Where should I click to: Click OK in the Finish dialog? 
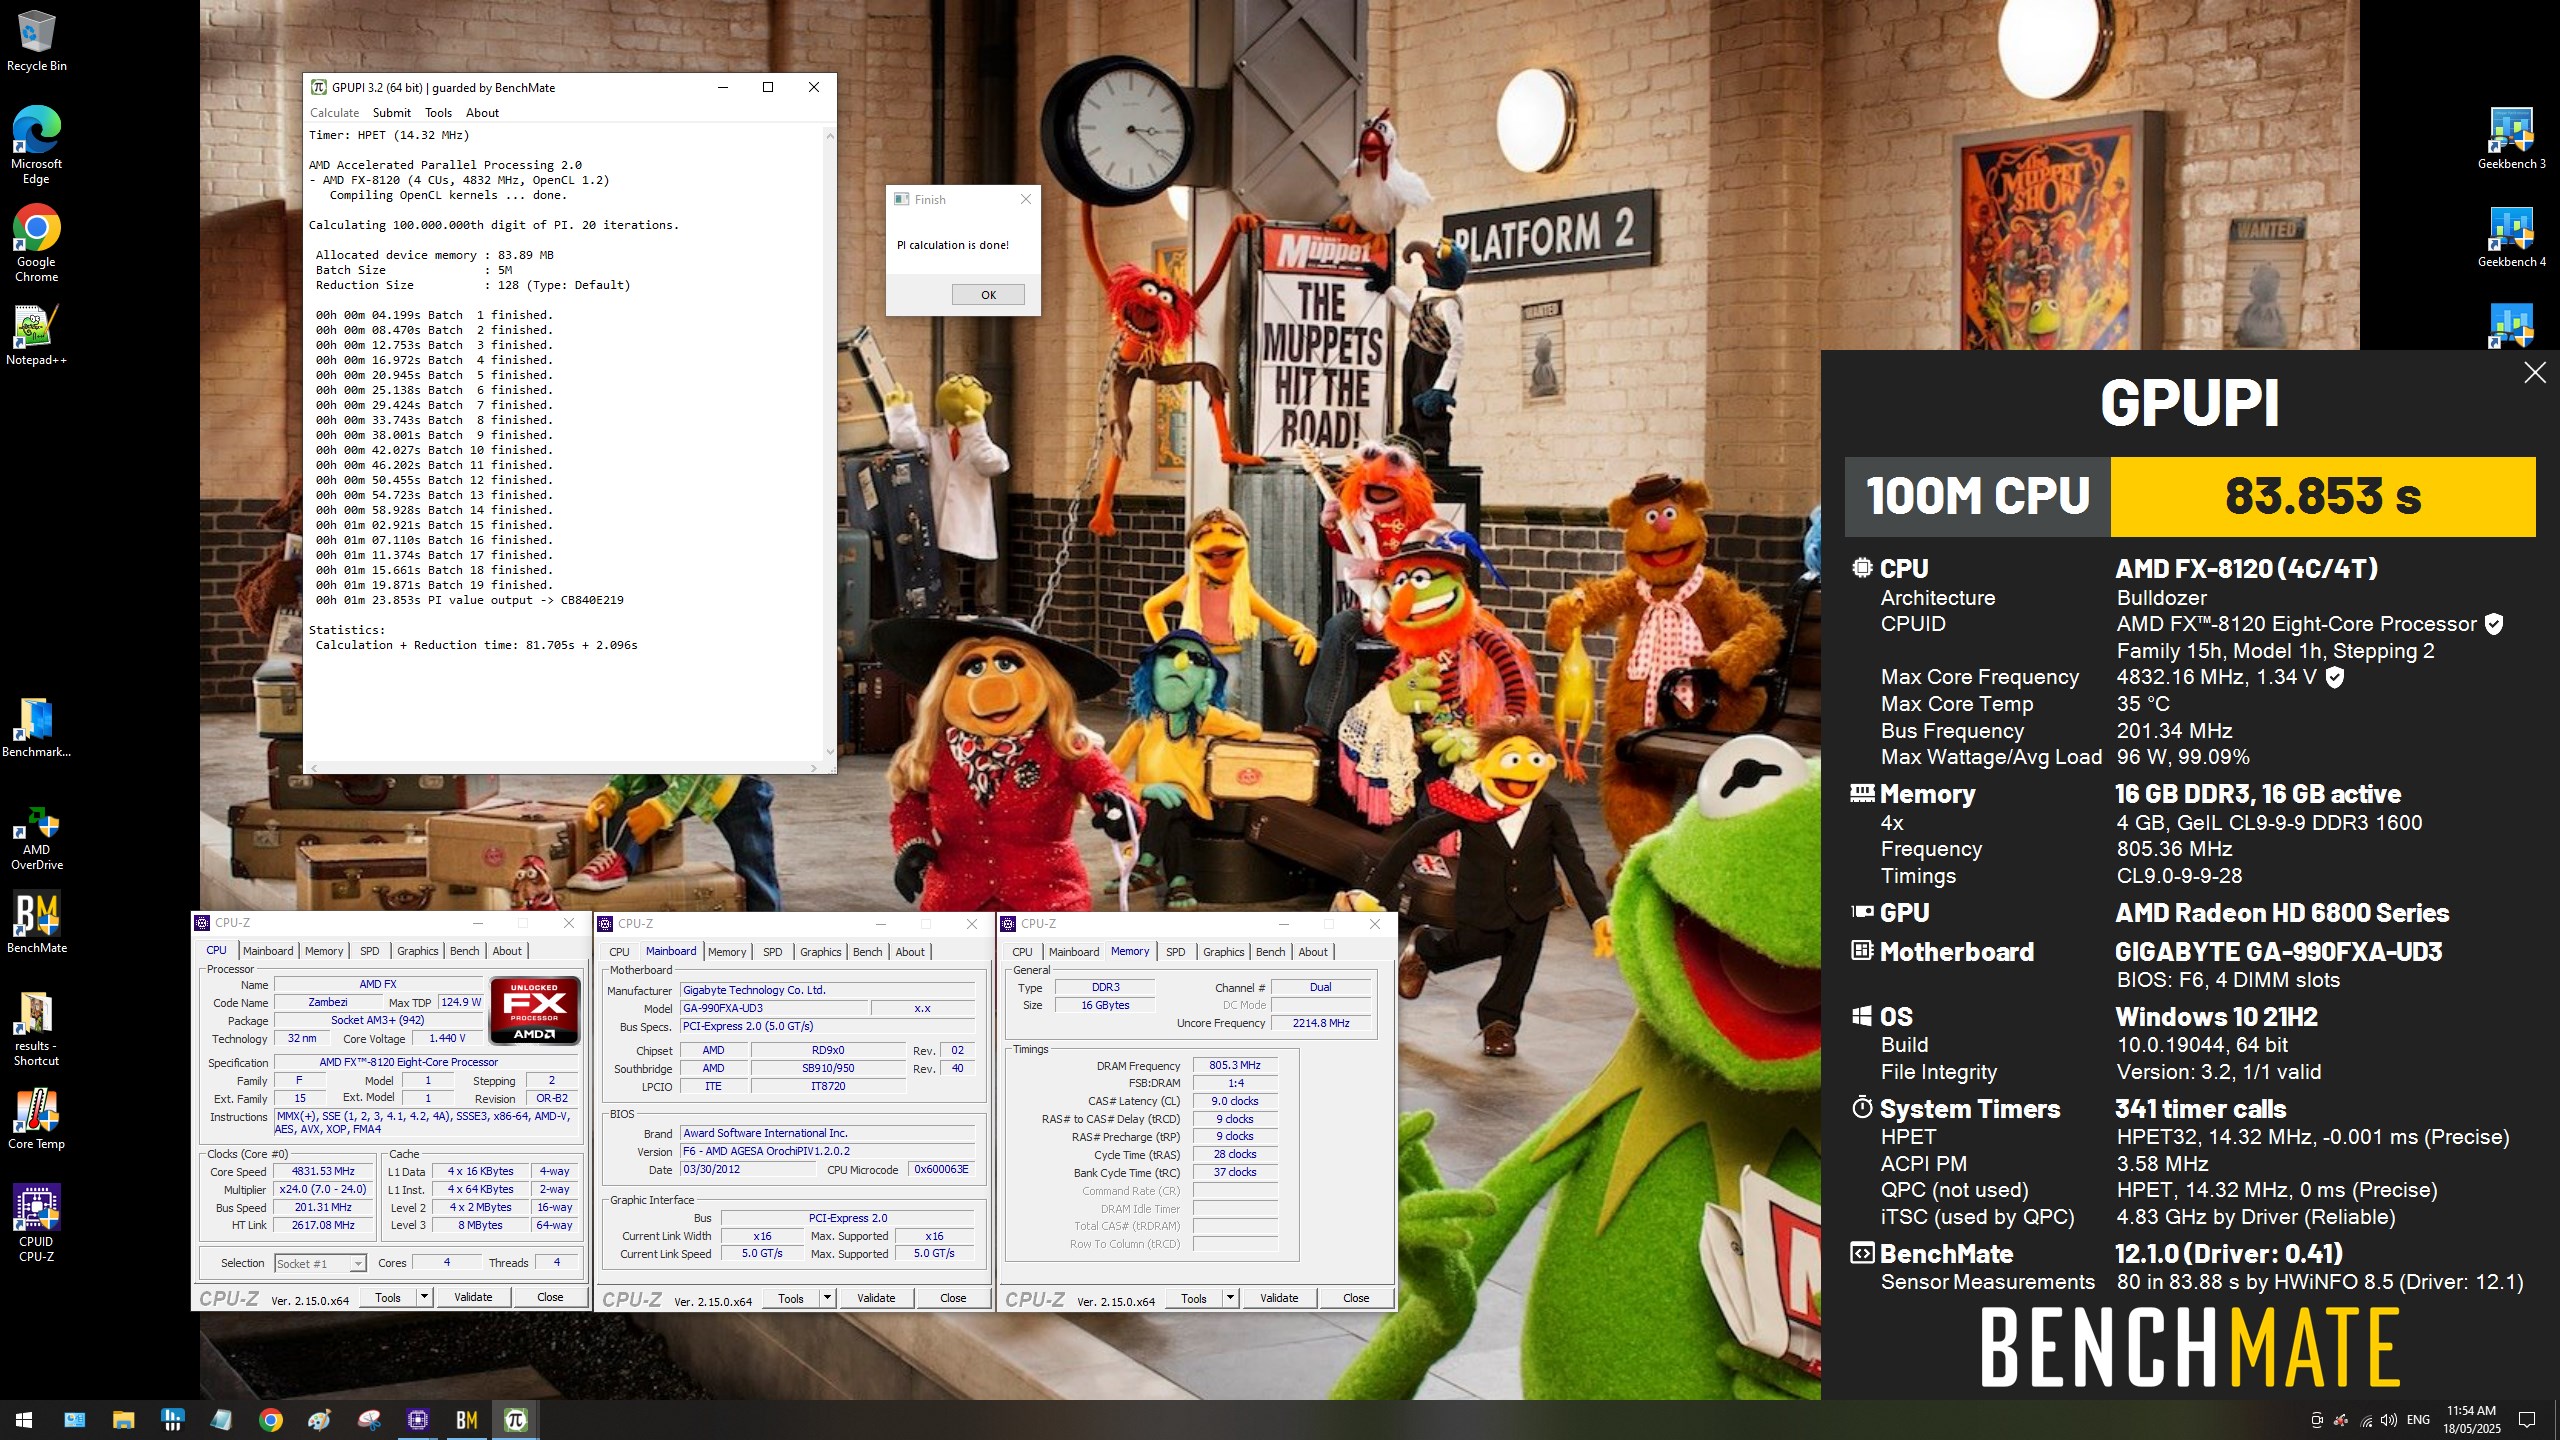[x=988, y=295]
